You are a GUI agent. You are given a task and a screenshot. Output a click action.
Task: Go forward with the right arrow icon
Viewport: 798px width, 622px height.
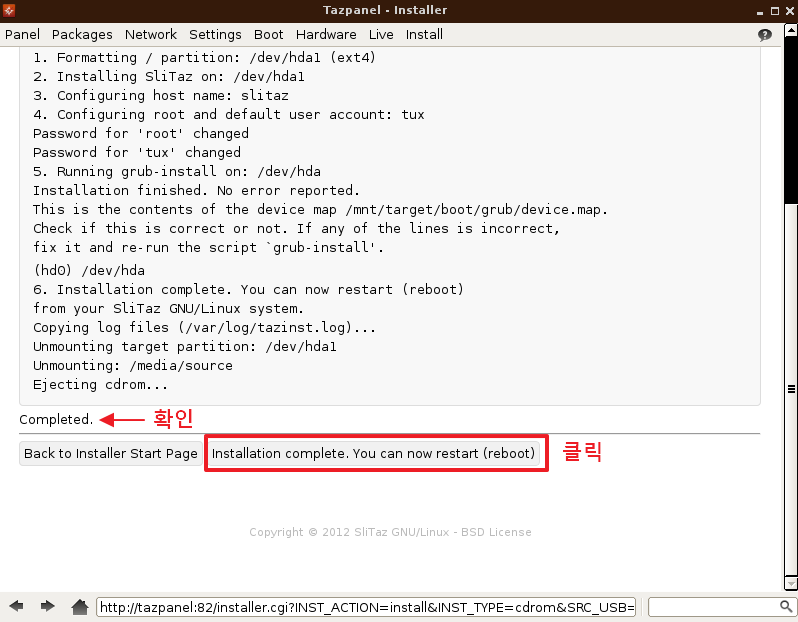[x=47, y=606]
